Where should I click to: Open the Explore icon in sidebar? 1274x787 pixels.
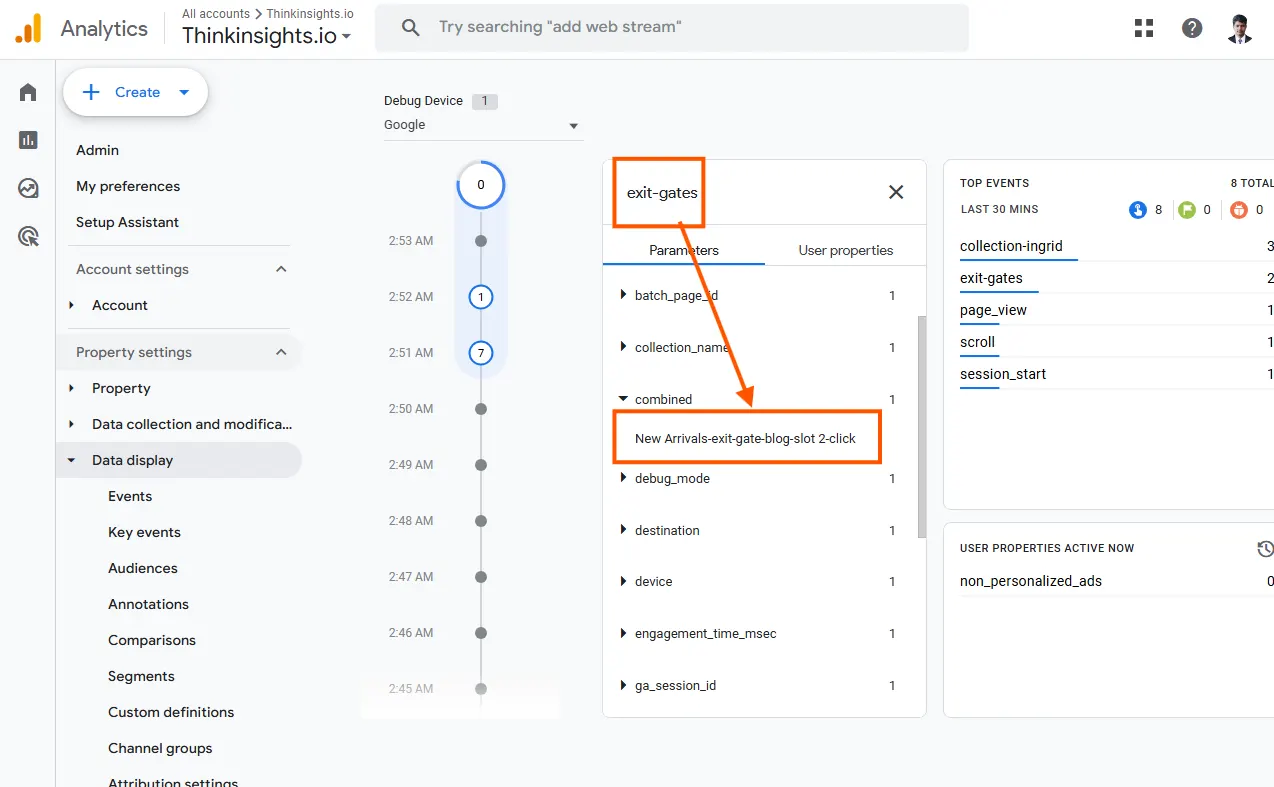pyautogui.click(x=28, y=188)
